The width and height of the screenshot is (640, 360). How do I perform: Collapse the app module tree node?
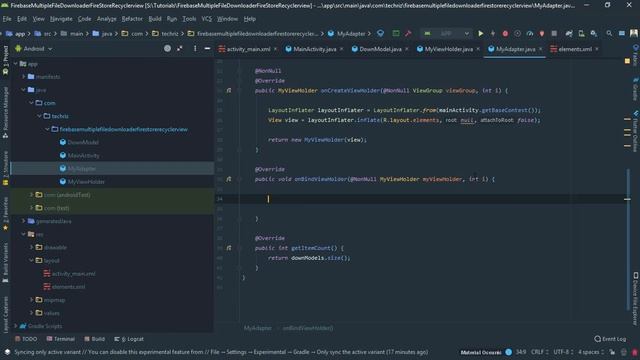16,64
